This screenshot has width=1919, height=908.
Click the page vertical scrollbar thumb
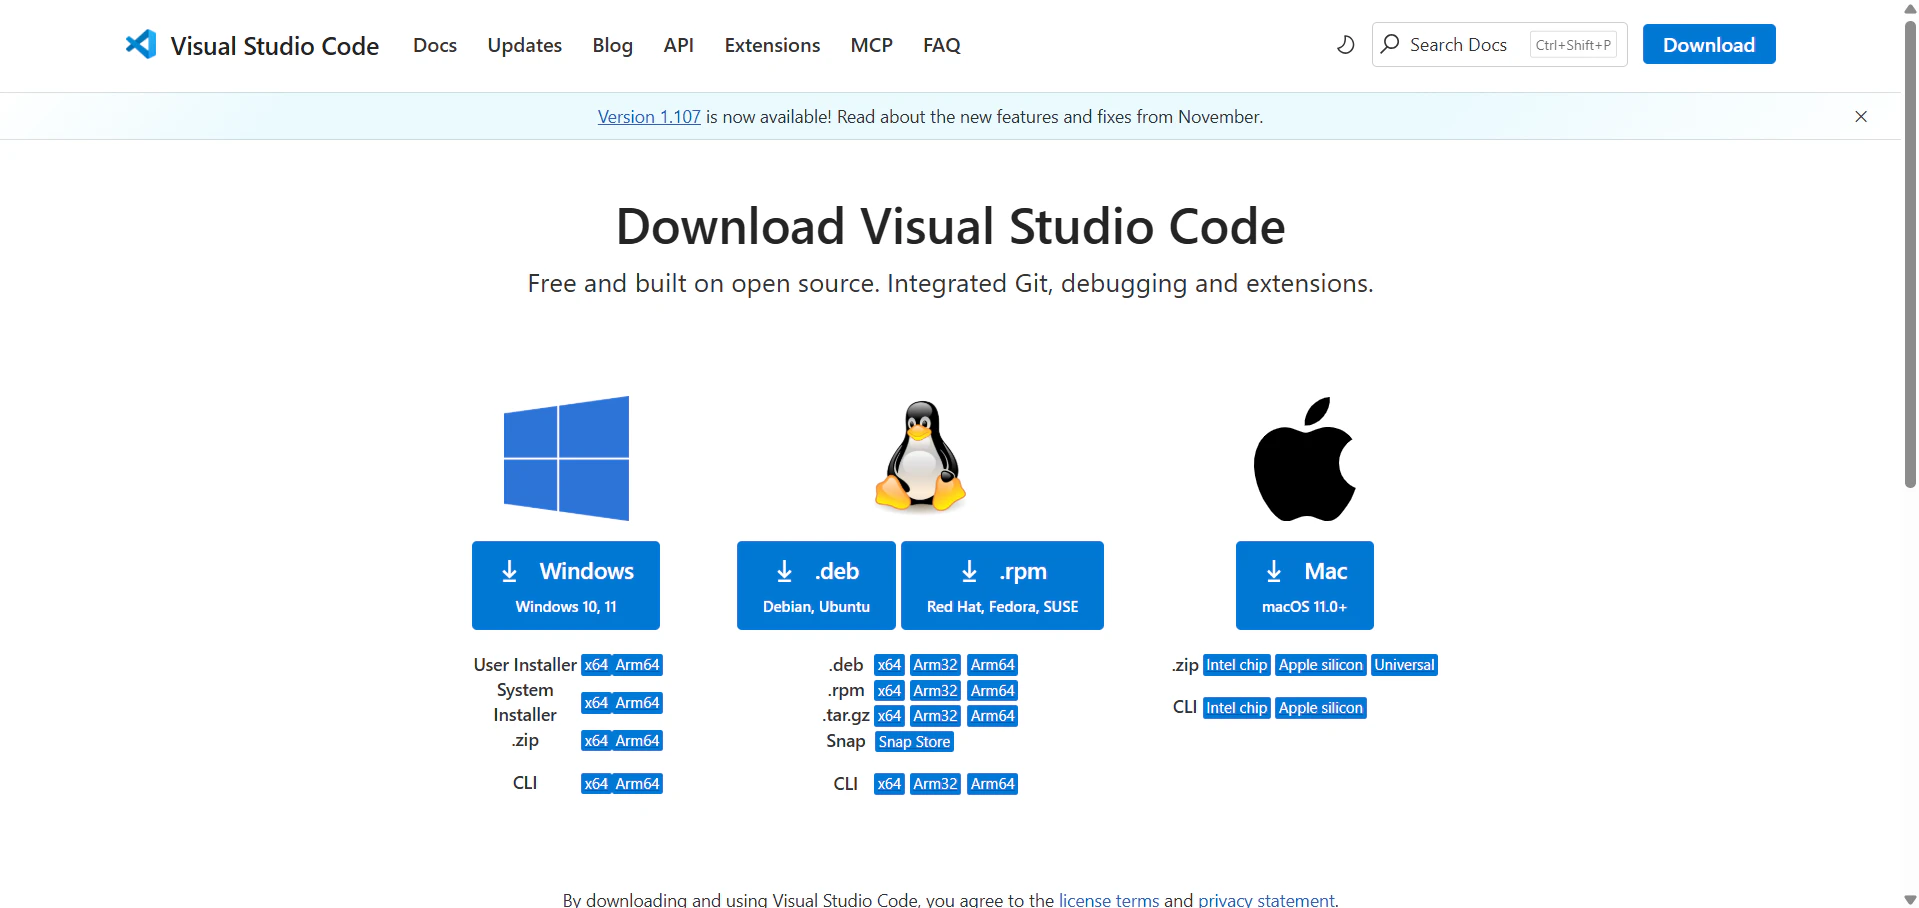pyautogui.click(x=1910, y=254)
